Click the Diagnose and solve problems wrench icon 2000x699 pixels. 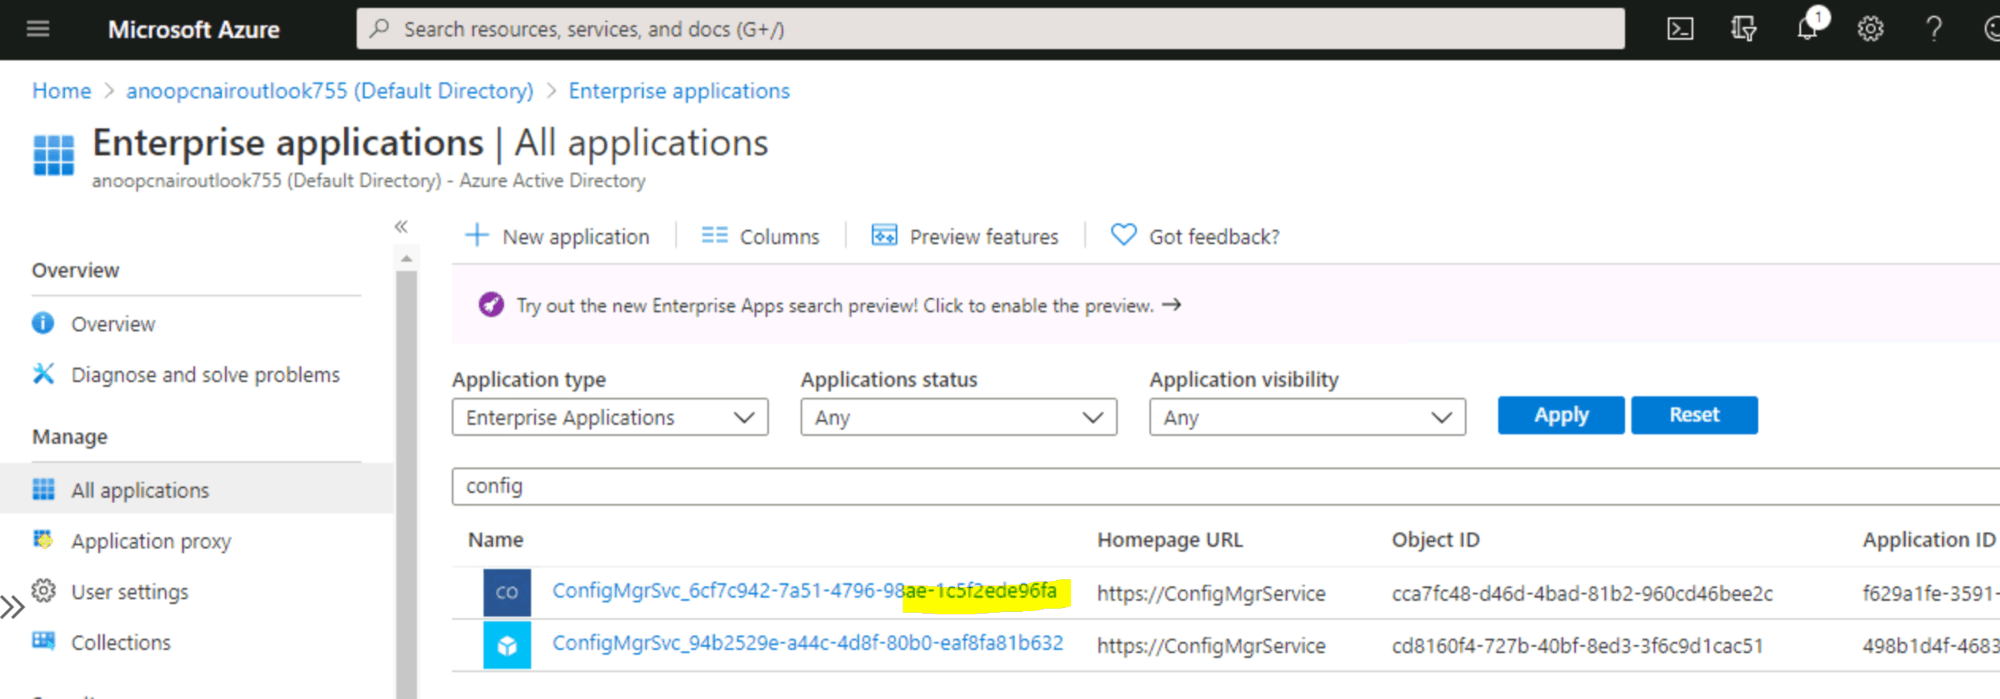[x=43, y=374]
